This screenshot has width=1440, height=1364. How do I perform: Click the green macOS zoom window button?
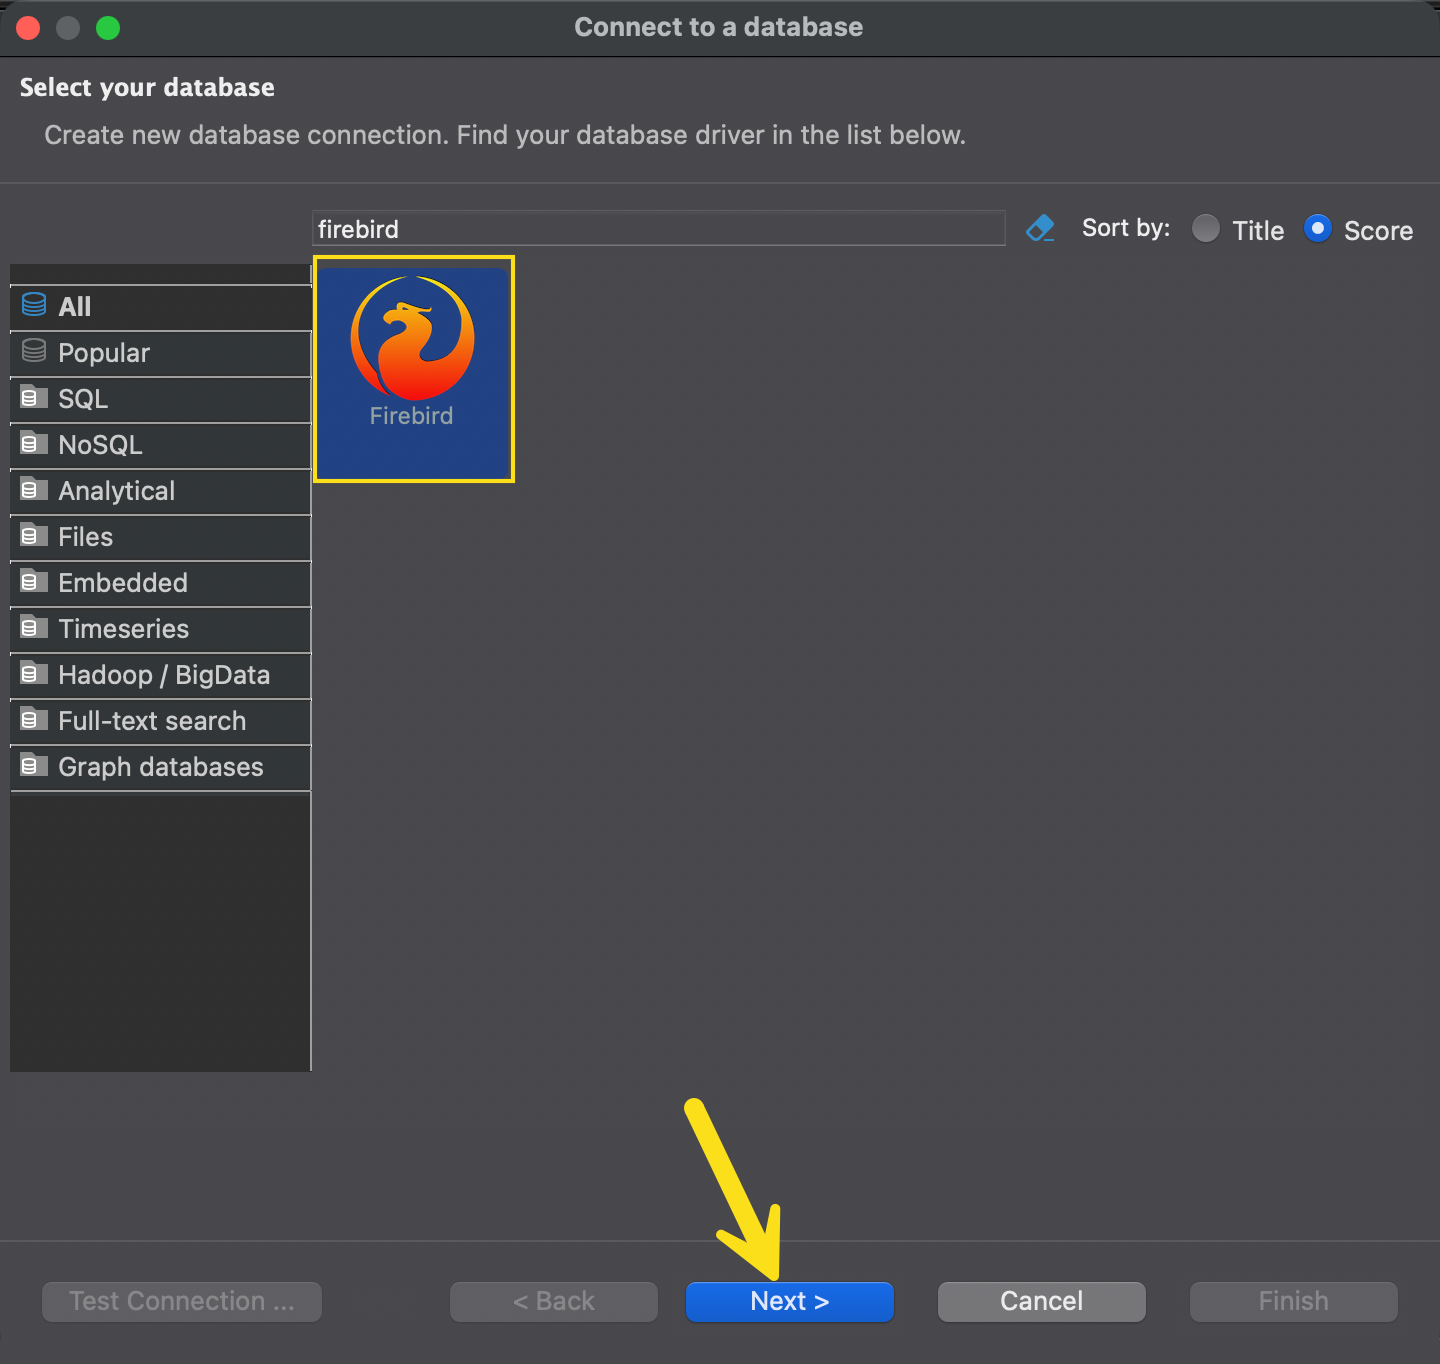pyautogui.click(x=108, y=28)
